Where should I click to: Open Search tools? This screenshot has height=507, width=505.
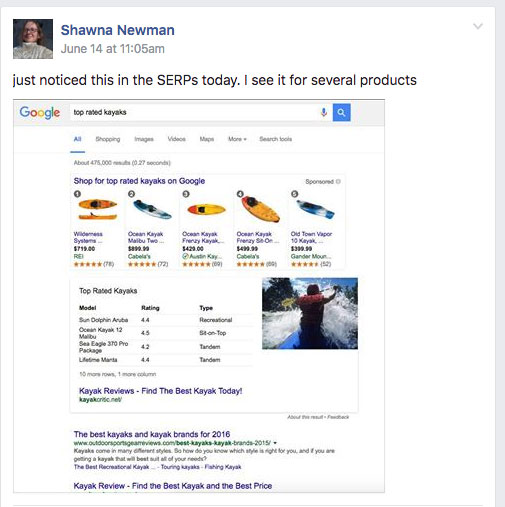pyautogui.click(x=276, y=139)
